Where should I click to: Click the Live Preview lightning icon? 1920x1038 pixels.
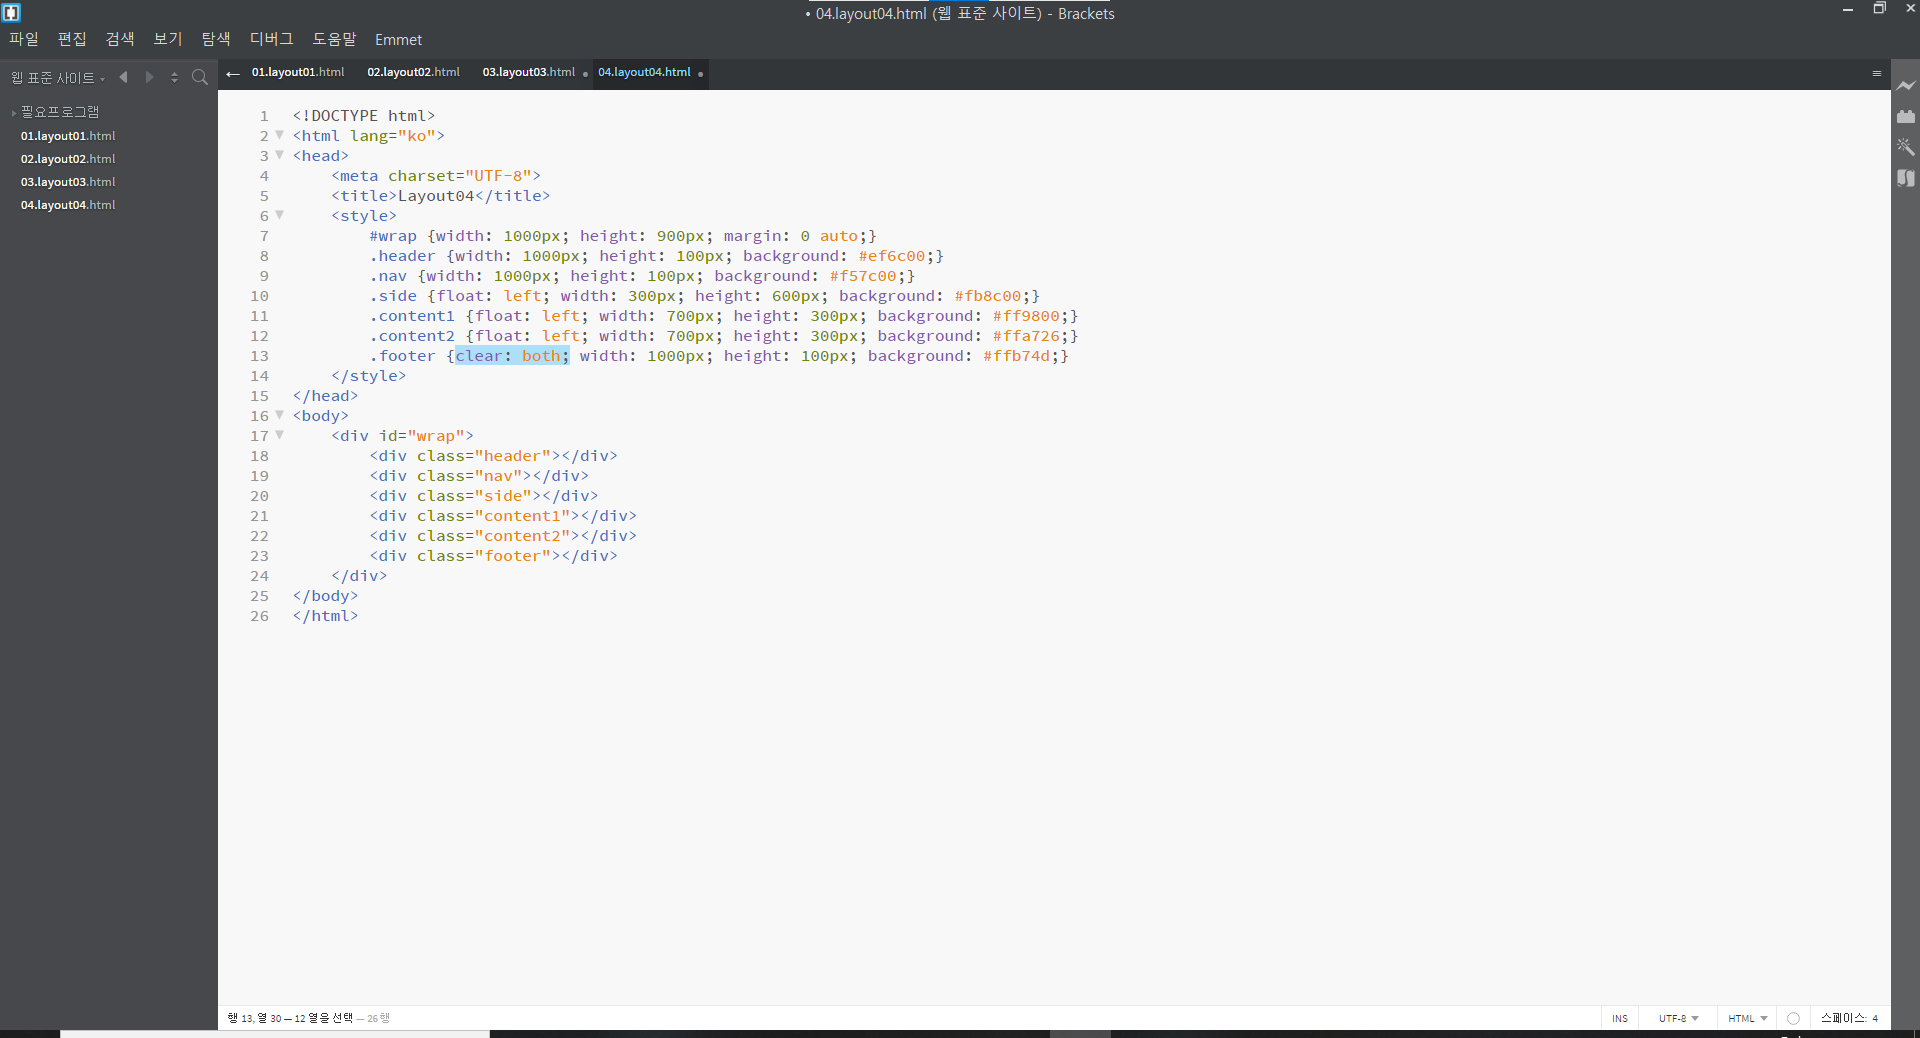coord(1906,86)
